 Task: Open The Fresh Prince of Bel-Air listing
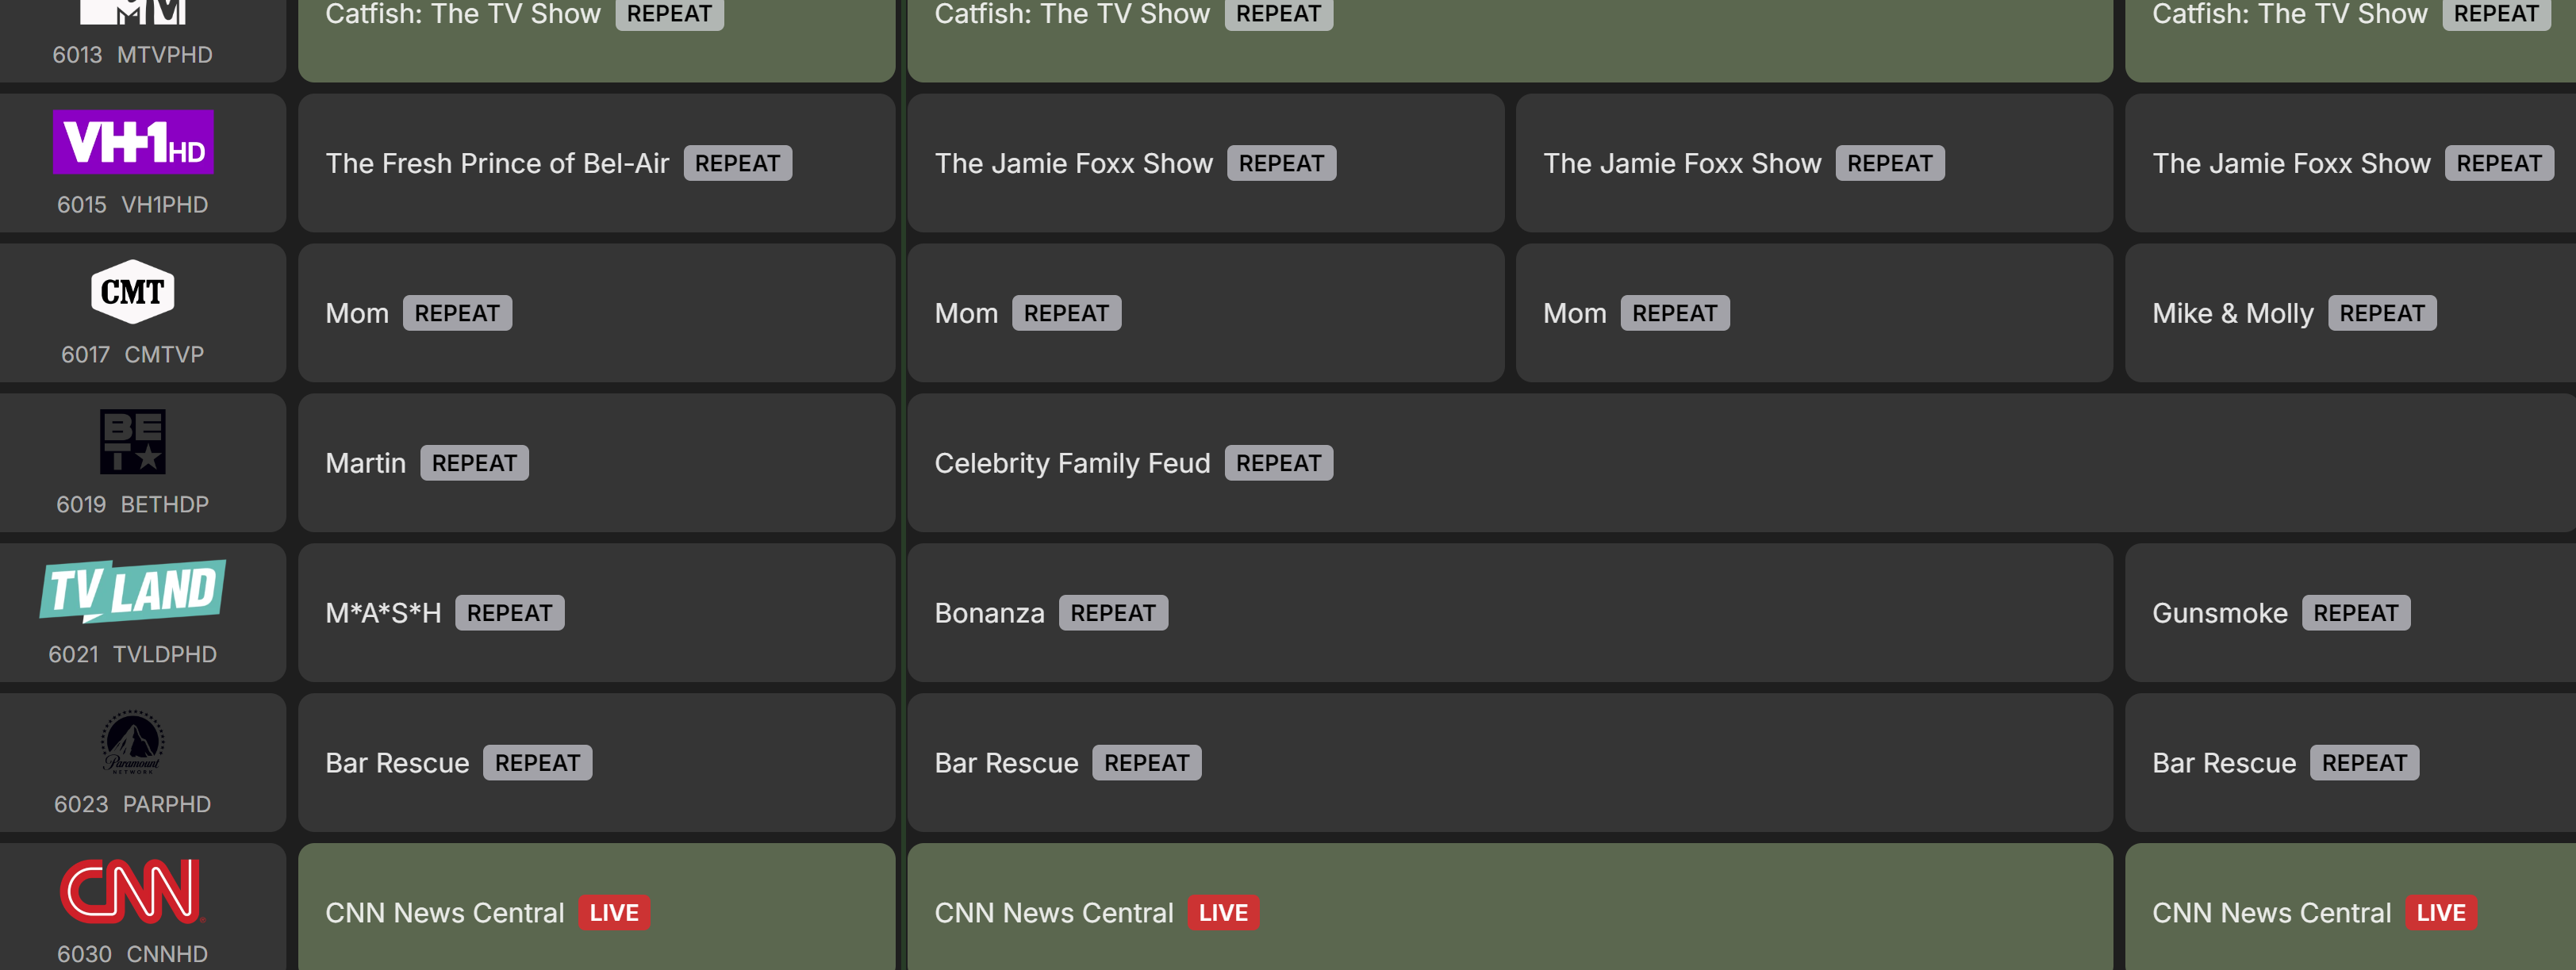[497, 163]
